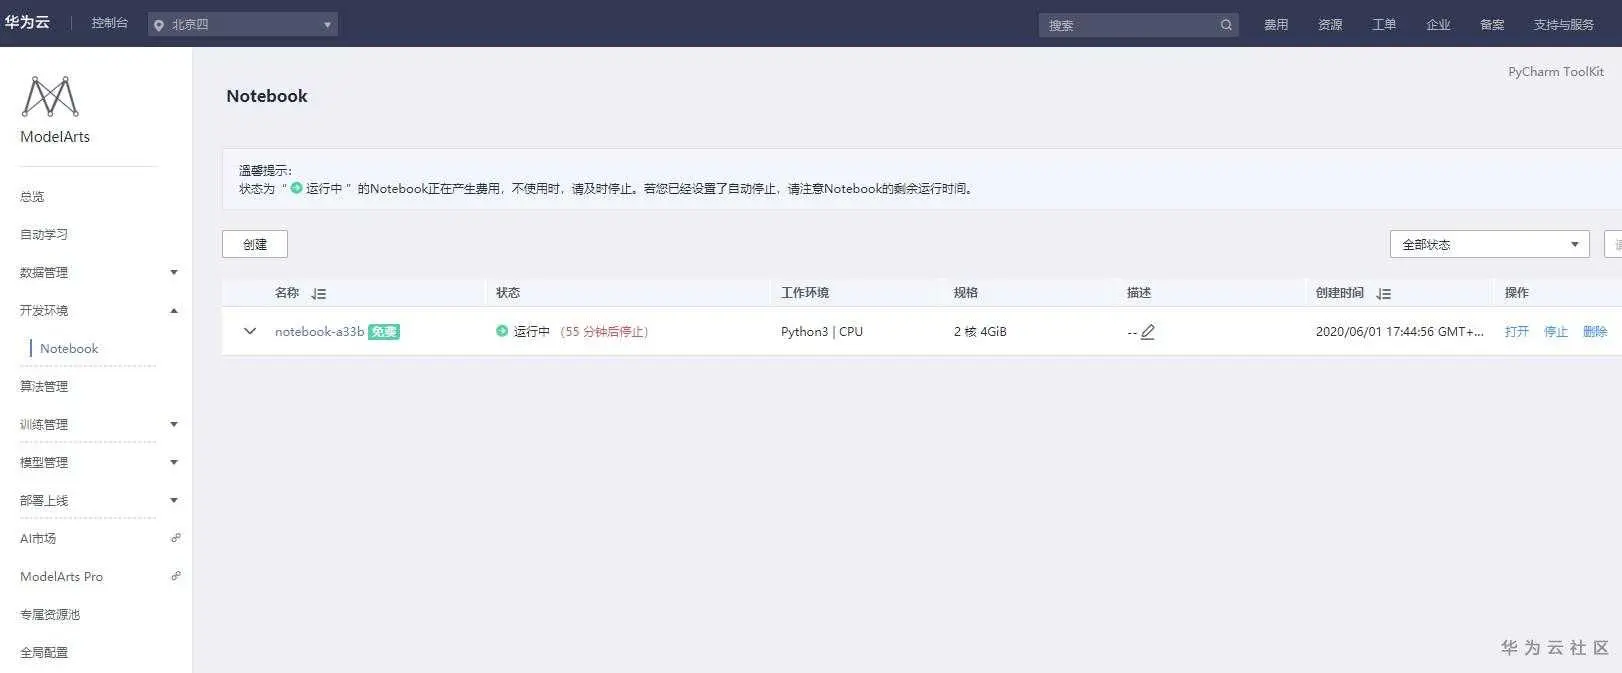Click the creation time 2020/06/01 17:44:56 cell
Screen dimensions: 1622x673
(1400, 331)
